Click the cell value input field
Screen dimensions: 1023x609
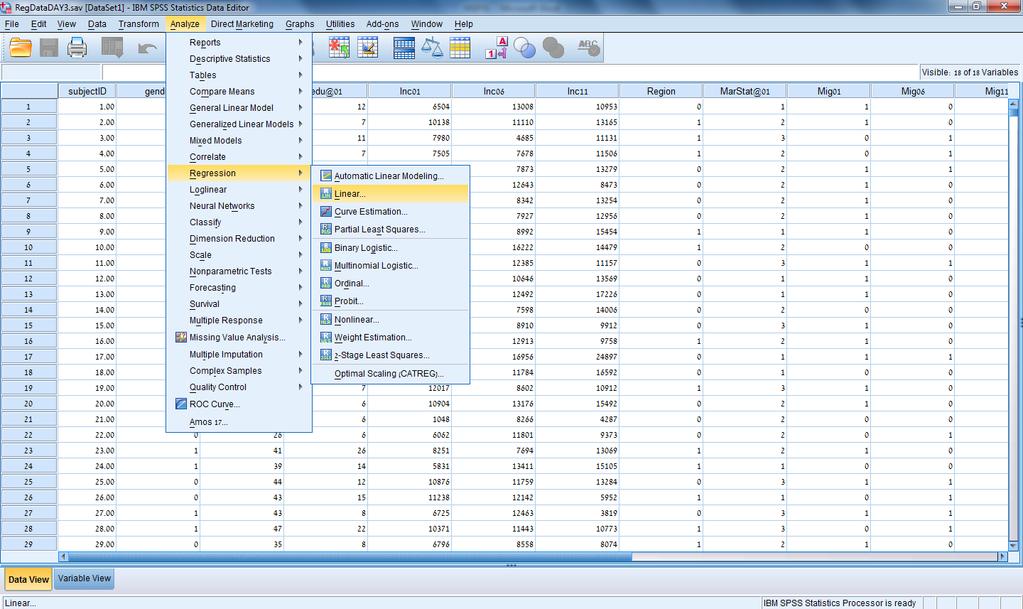tap(509, 72)
